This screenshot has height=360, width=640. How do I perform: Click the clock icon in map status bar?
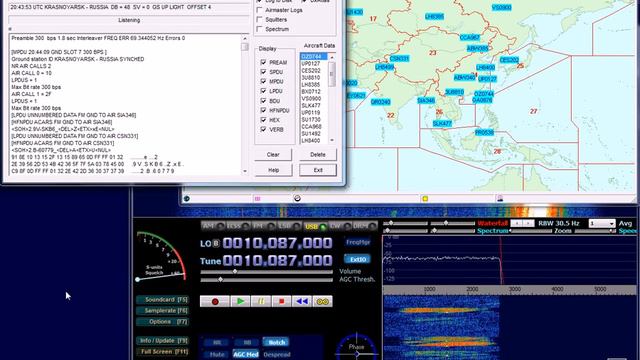tap(297, 198)
